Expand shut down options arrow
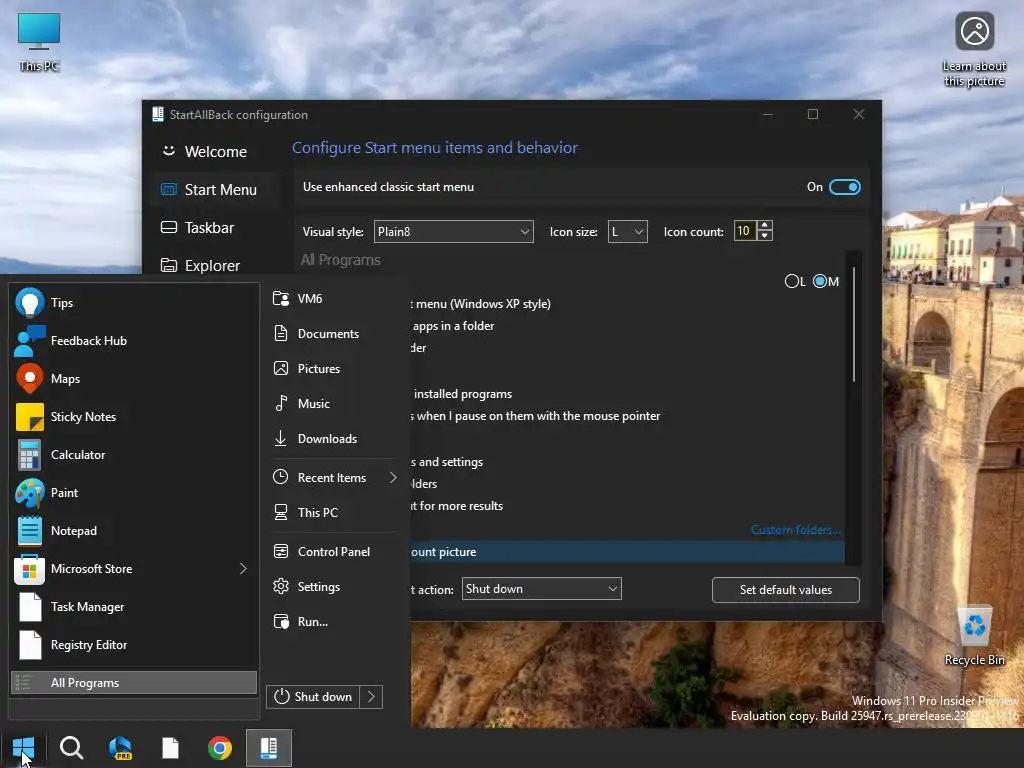Image resolution: width=1024 pixels, height=768 pixels. (x=371, y=697)
